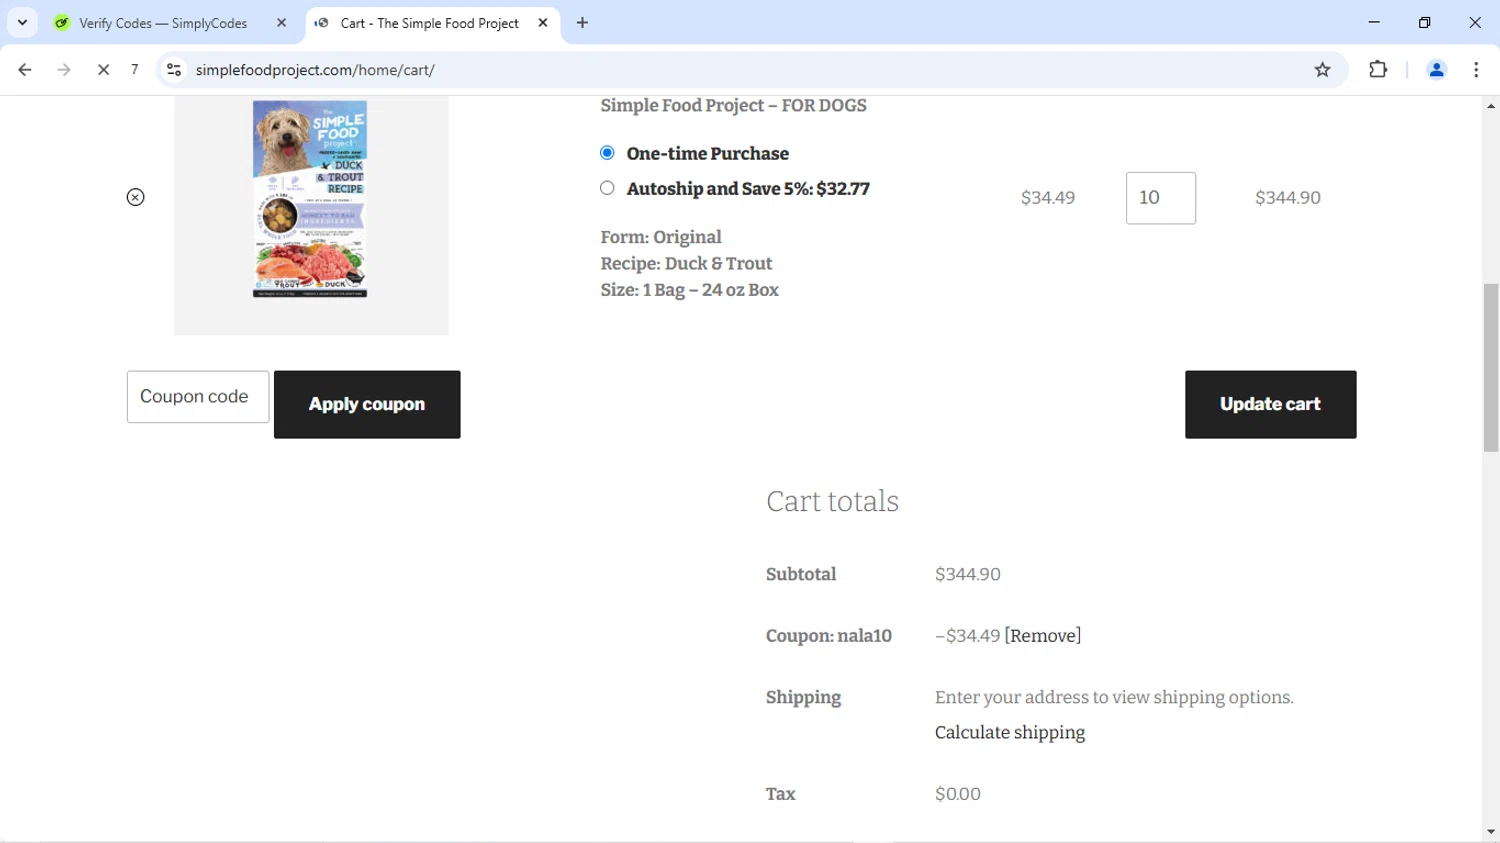1500x843 pixels.
Task: Choose Autoship and Save 5% option
Action: (x=607, y=188)
